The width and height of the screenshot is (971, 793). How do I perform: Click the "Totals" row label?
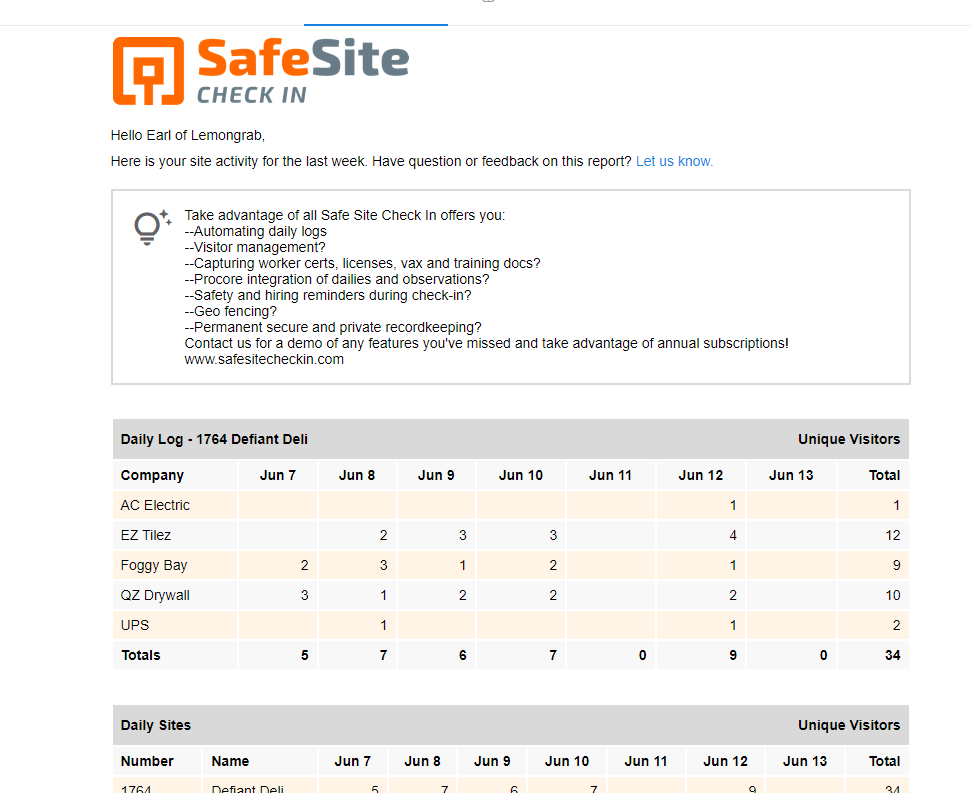pos(141,656)
